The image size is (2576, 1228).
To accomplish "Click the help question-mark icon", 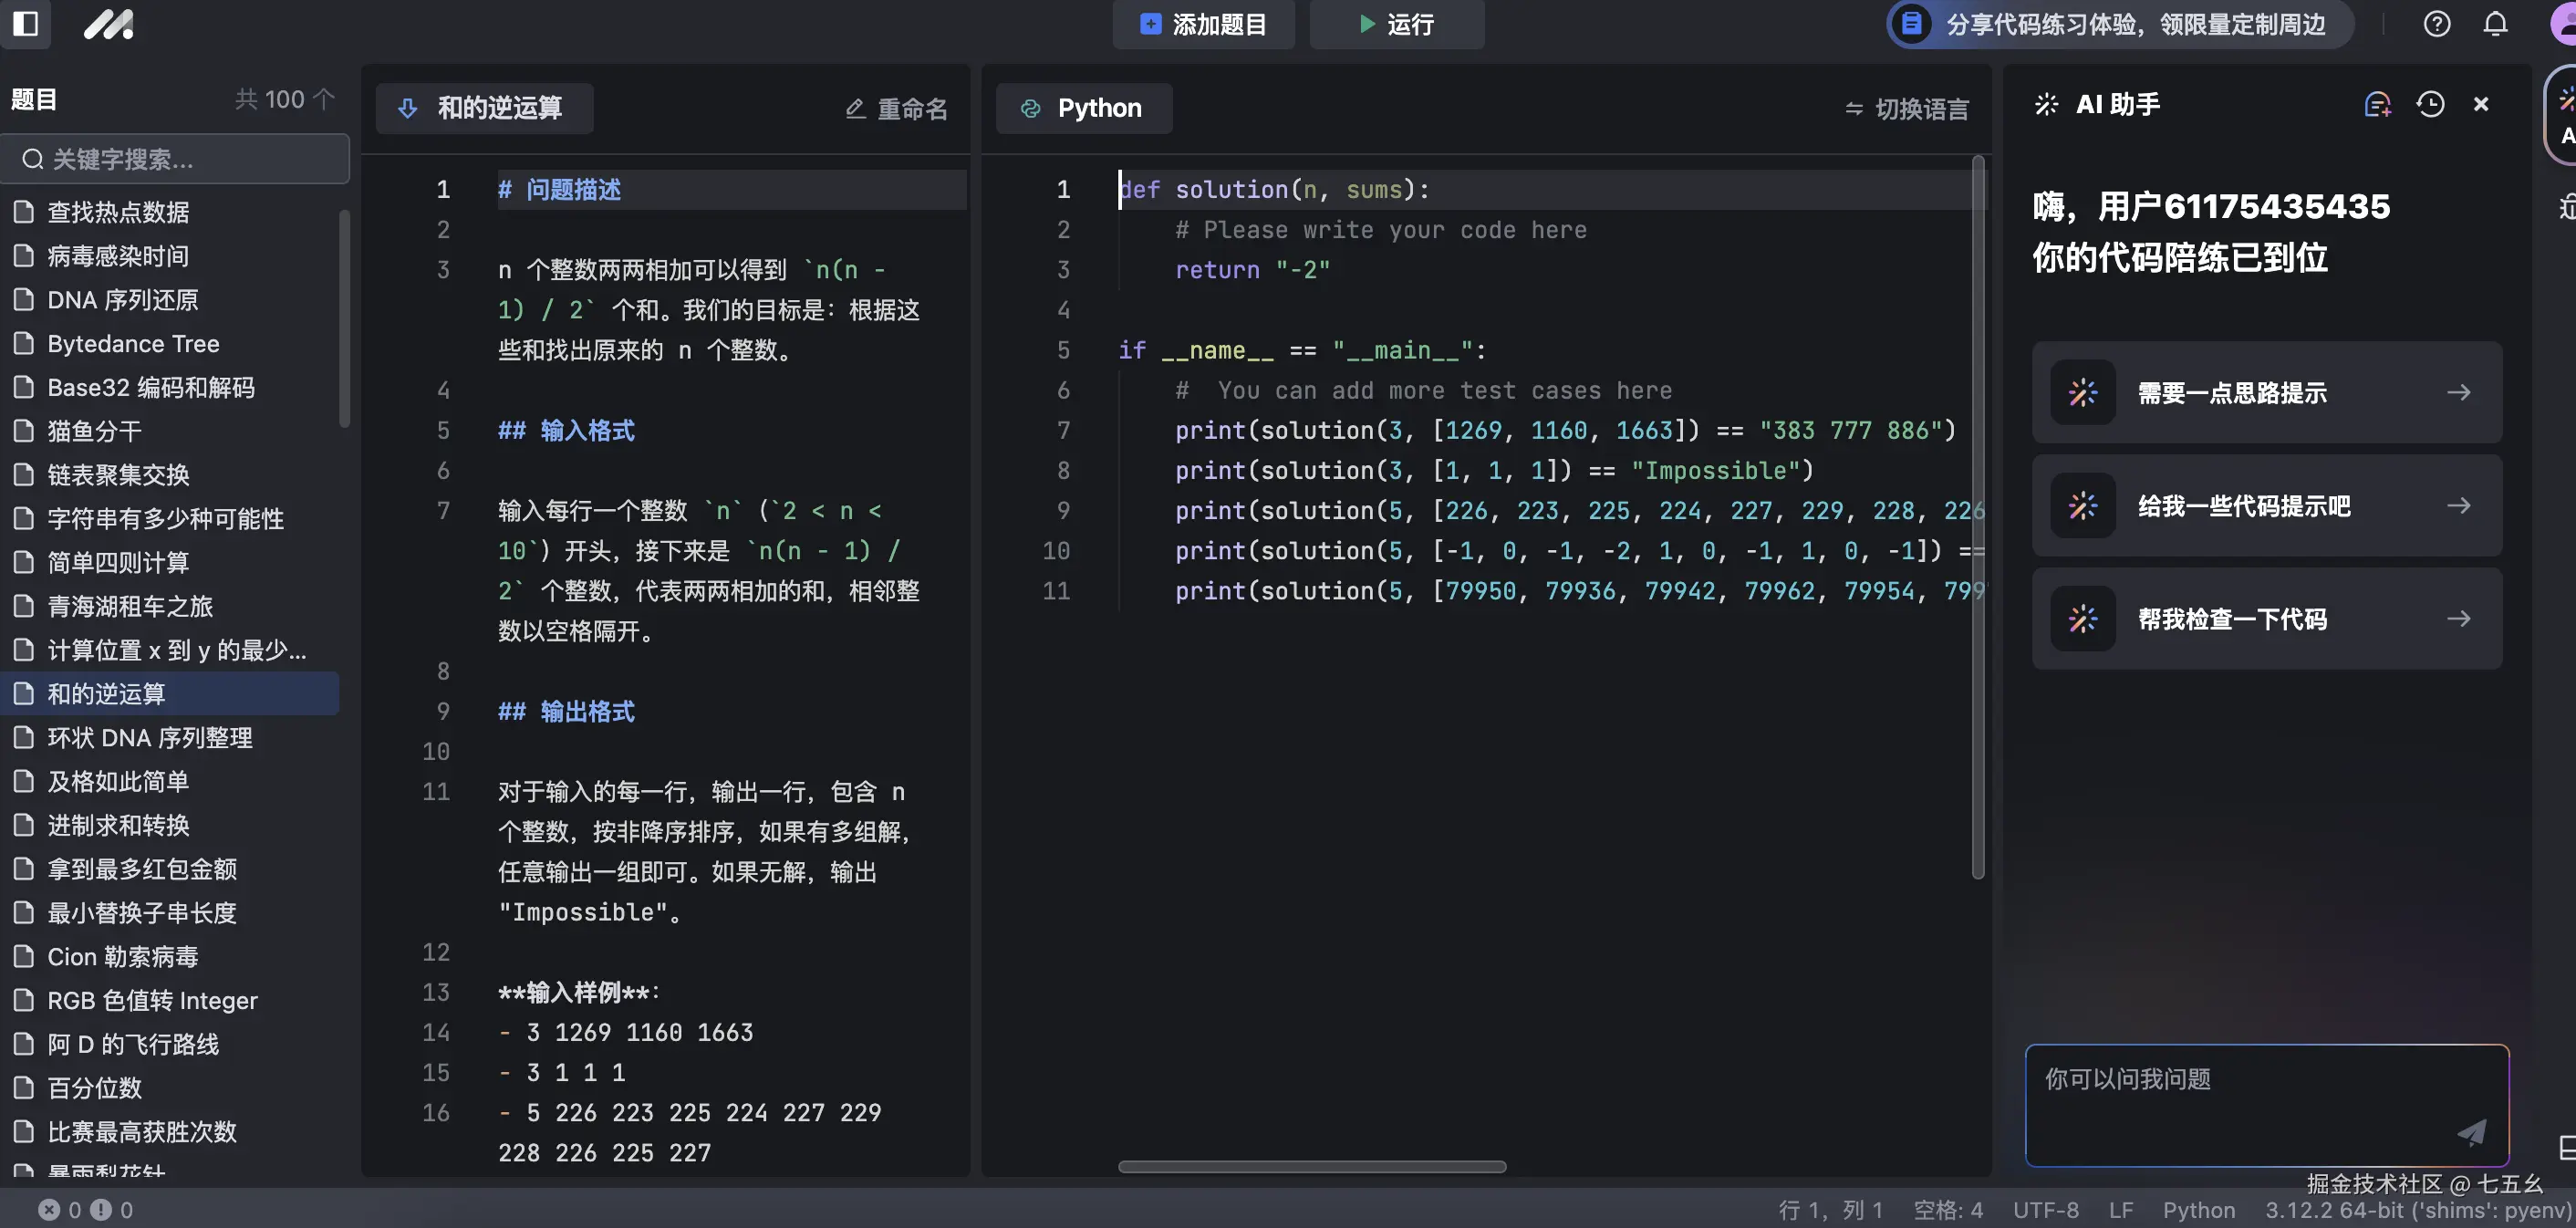I will pos(2437,24).
